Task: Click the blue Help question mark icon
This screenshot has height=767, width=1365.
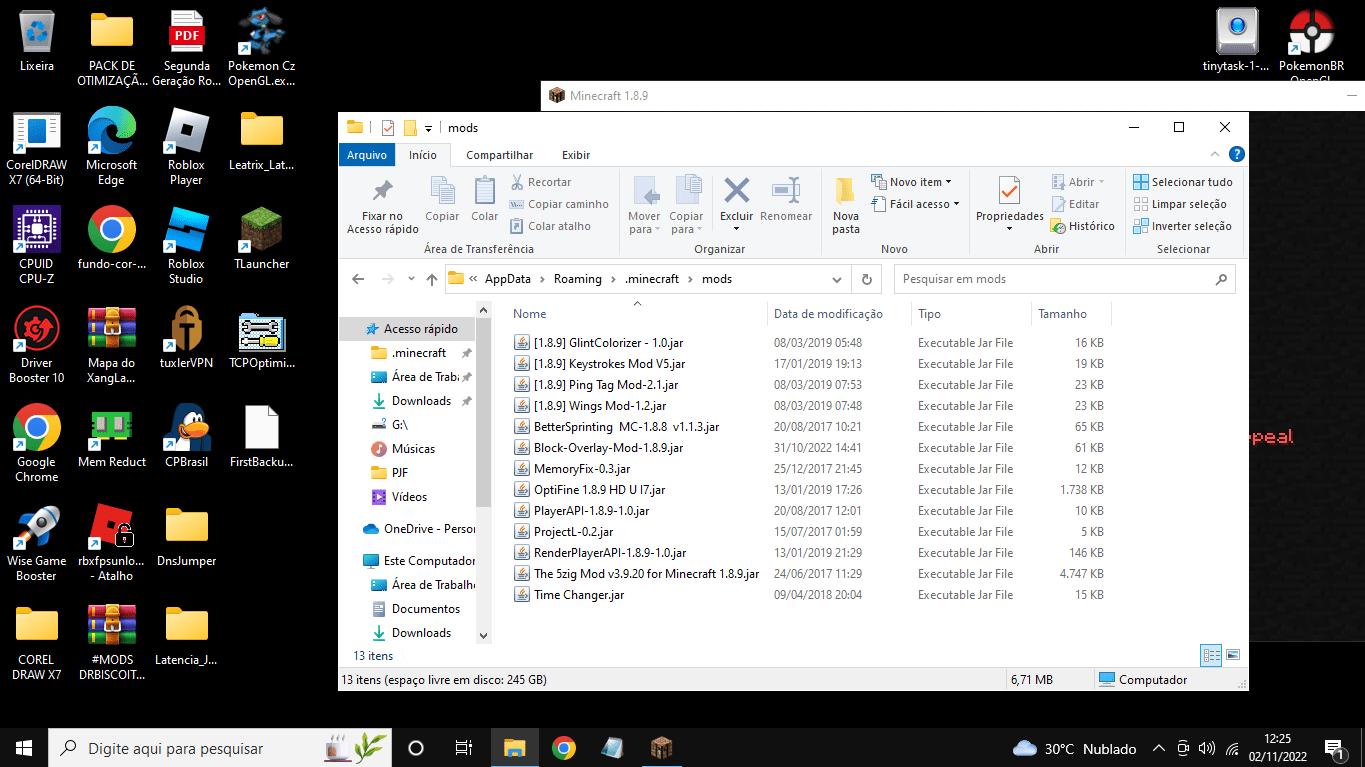Action: [x=1236, y=155]
